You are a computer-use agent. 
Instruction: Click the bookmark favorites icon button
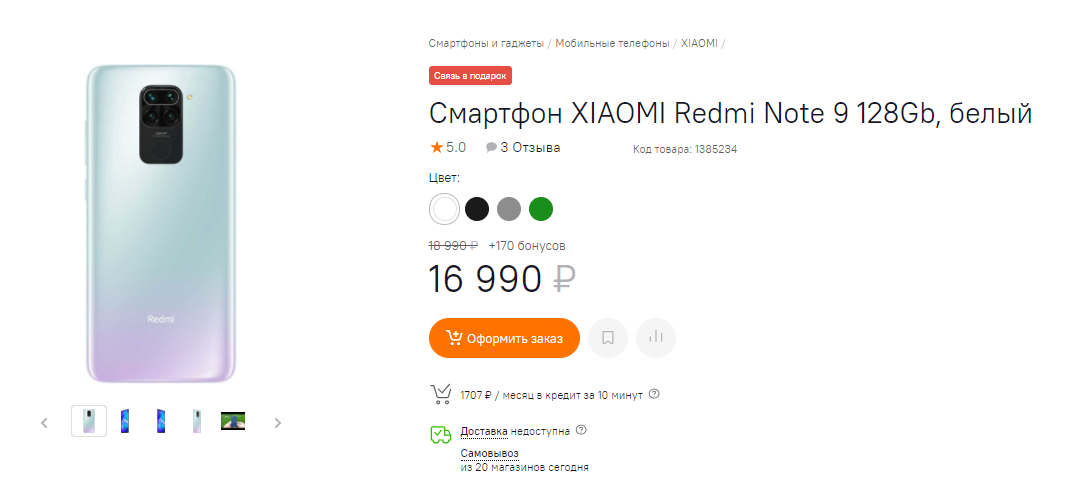point(608,338)
